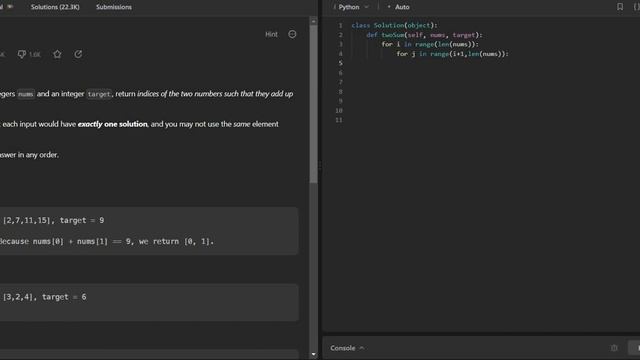The height and width of the screenshot is (360, 640).
Task: Click line number 1 in the editor gutter
Action: coord(340,25)
